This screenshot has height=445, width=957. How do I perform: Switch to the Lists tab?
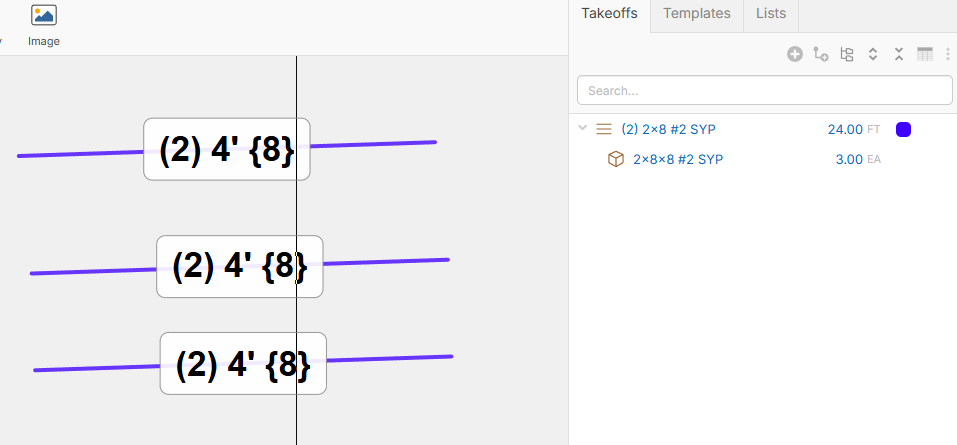point(770,13)
